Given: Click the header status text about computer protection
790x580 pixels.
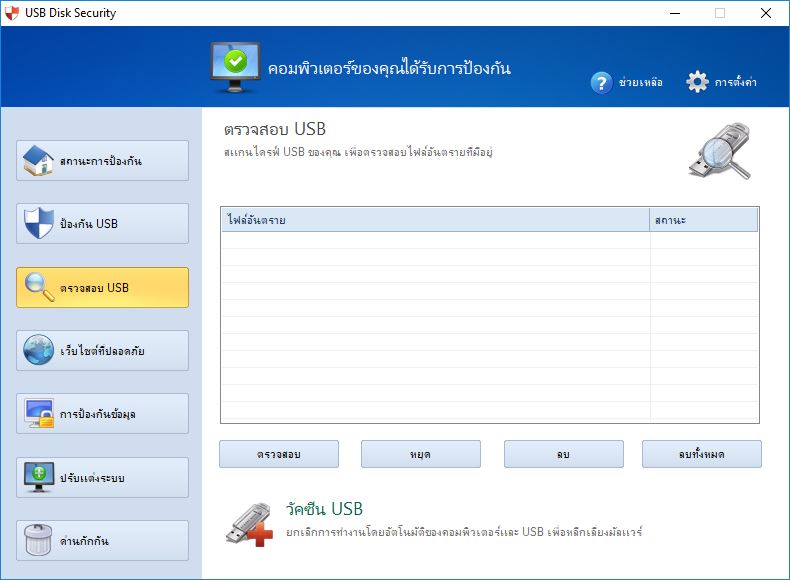Looking at the screenshot, I should tap(389, 68).
